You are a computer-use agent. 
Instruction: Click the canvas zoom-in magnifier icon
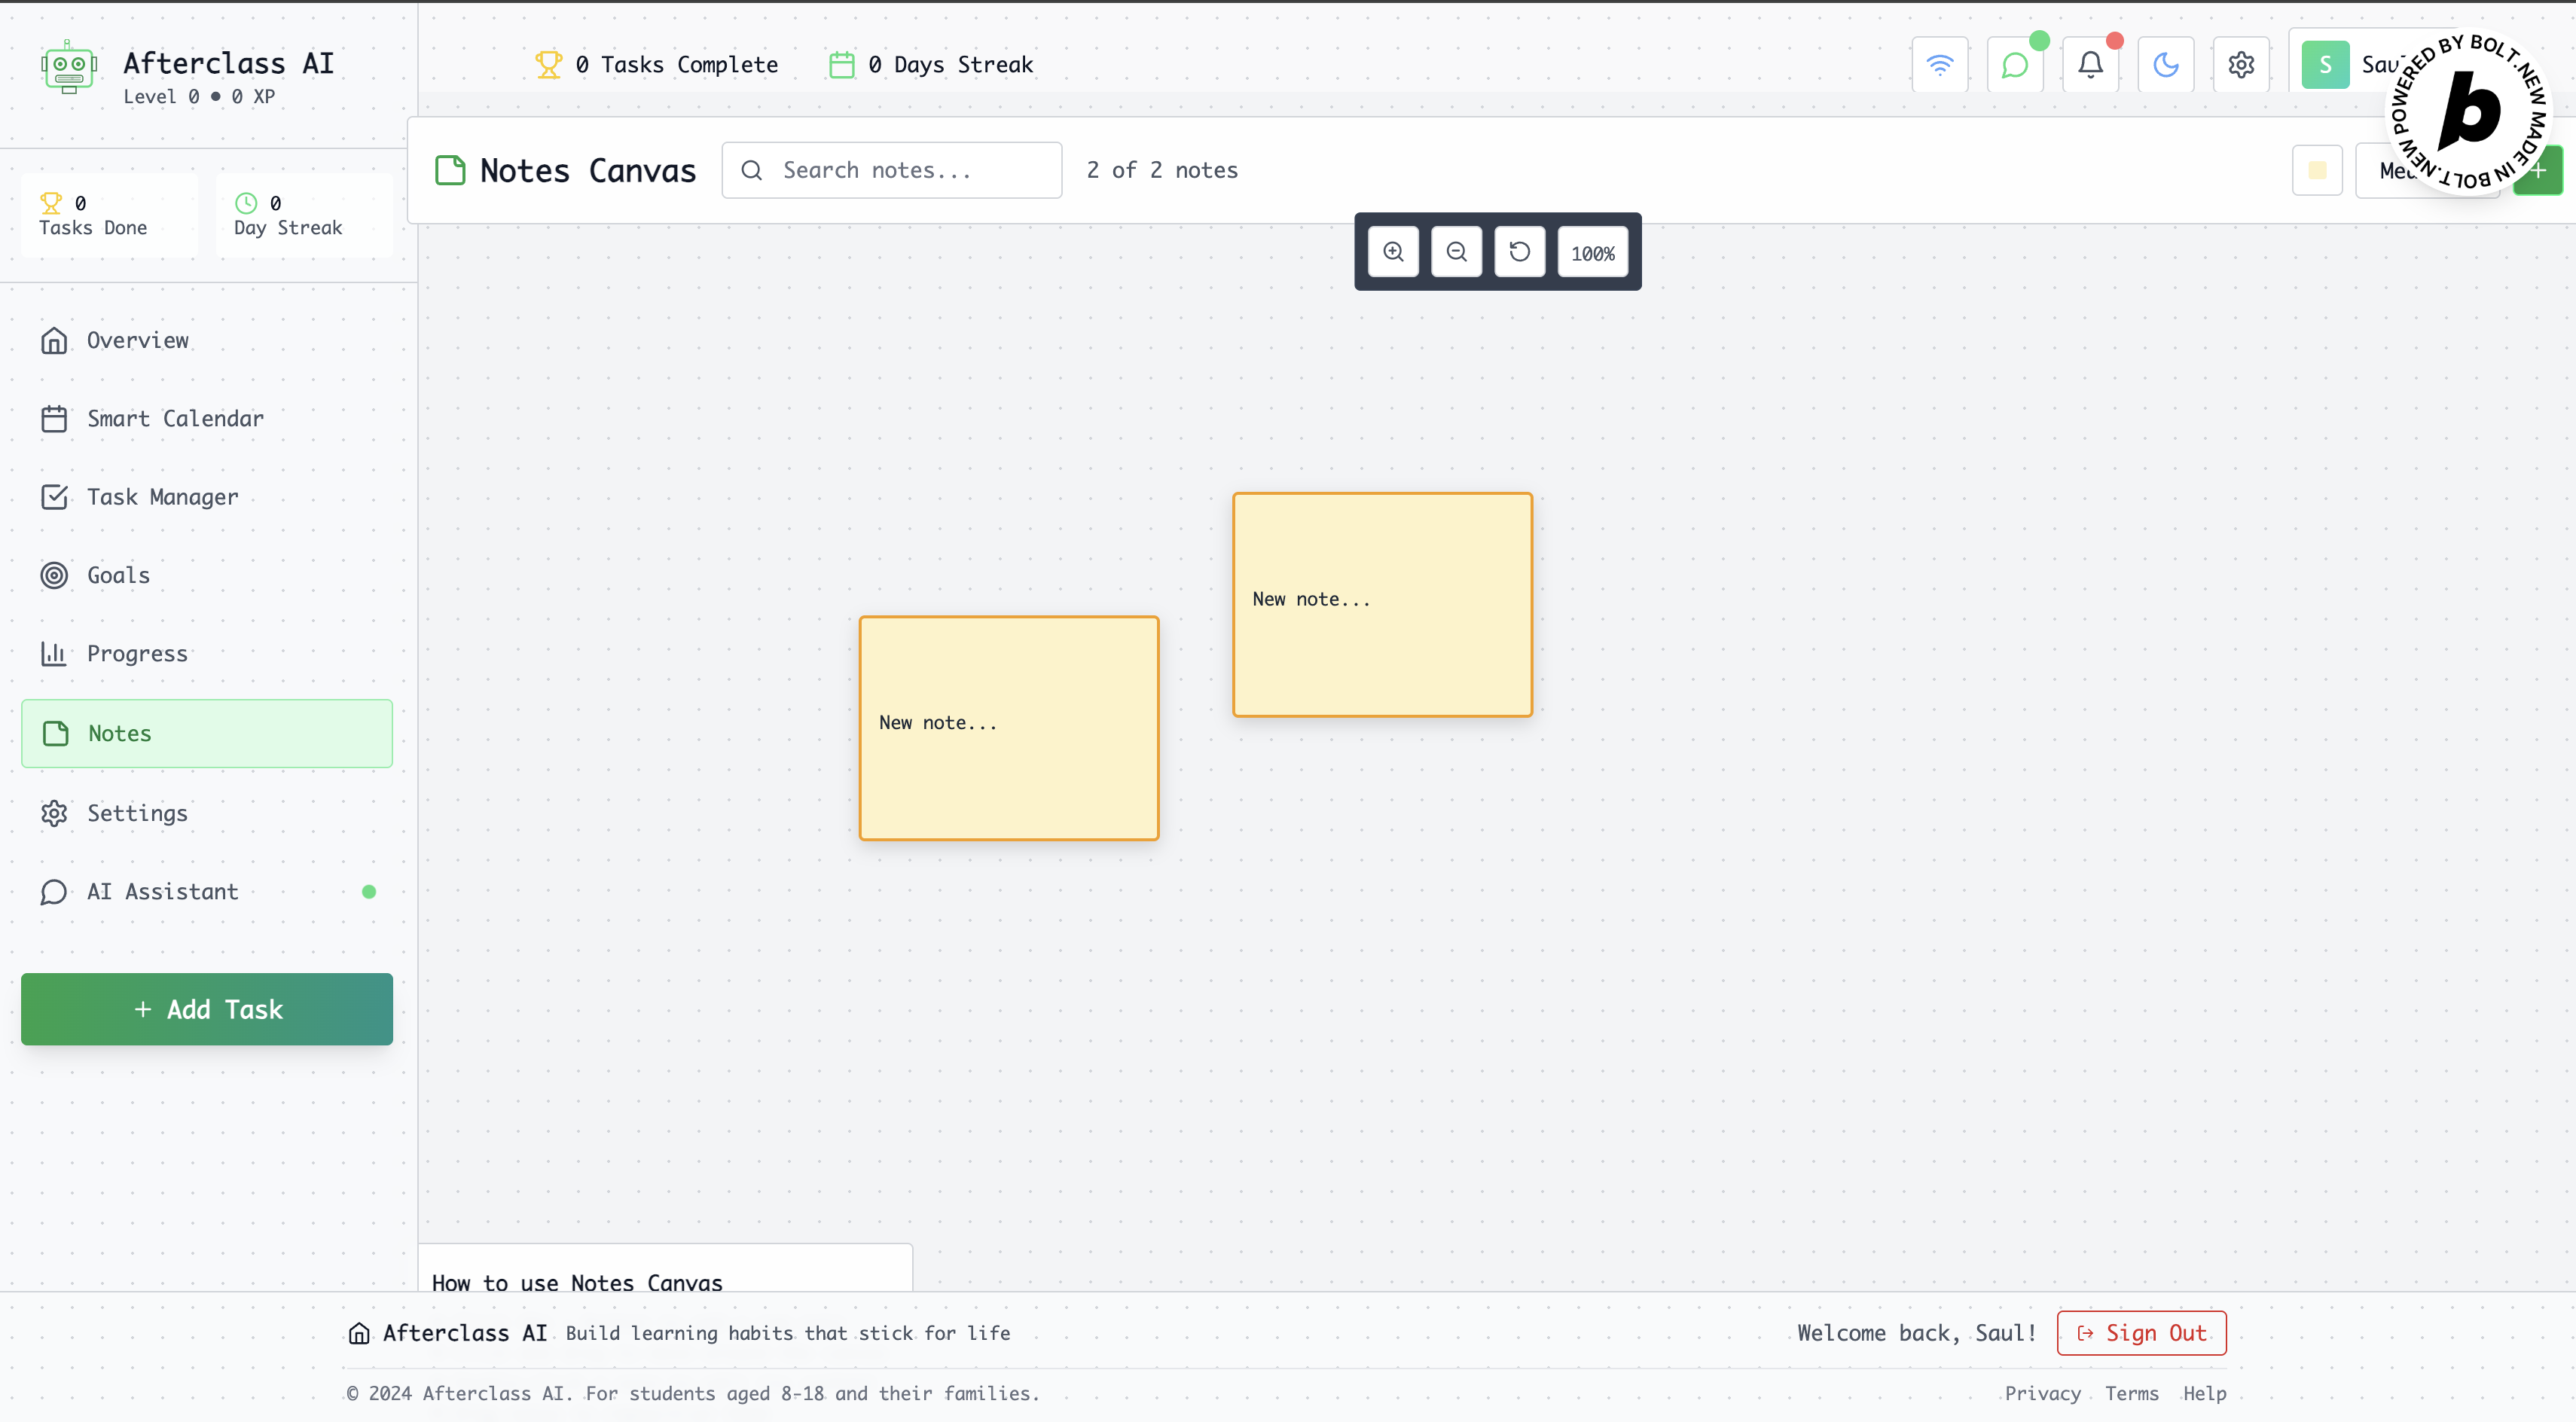pos(1393,252)
